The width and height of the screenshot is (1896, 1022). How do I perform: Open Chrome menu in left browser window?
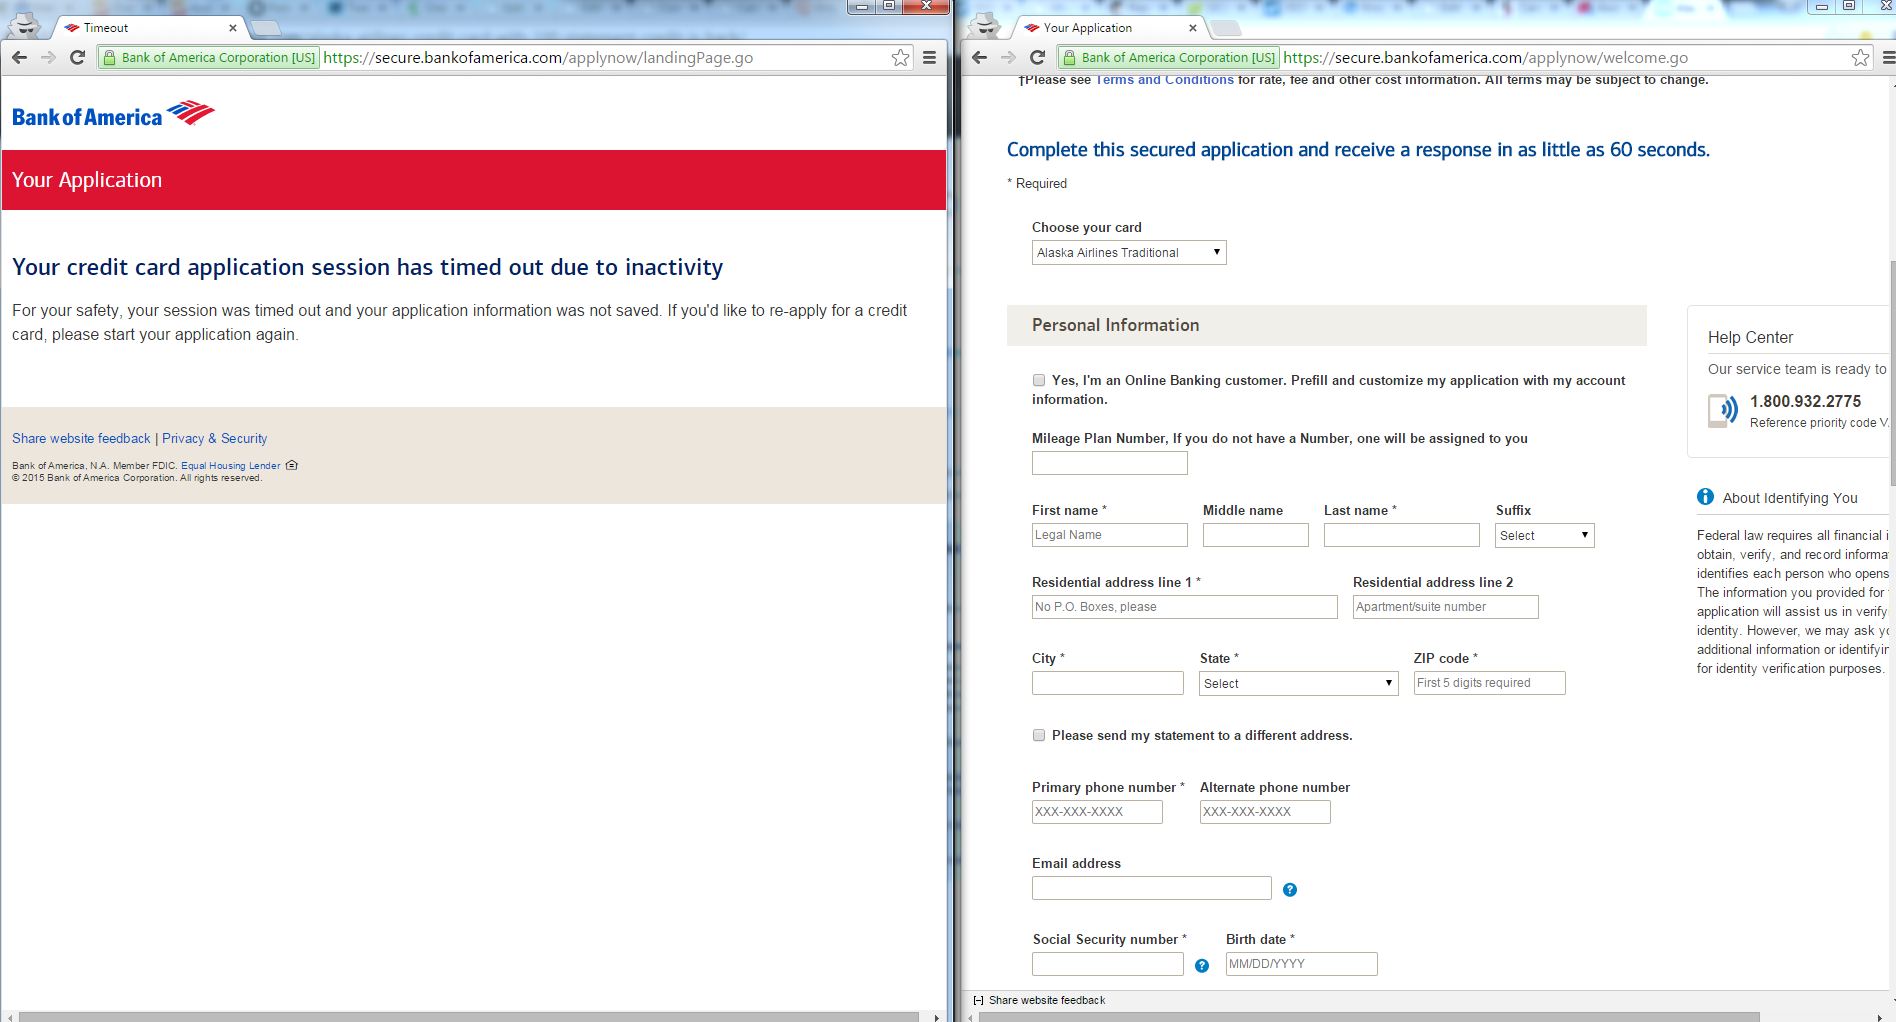coord(929,58)
